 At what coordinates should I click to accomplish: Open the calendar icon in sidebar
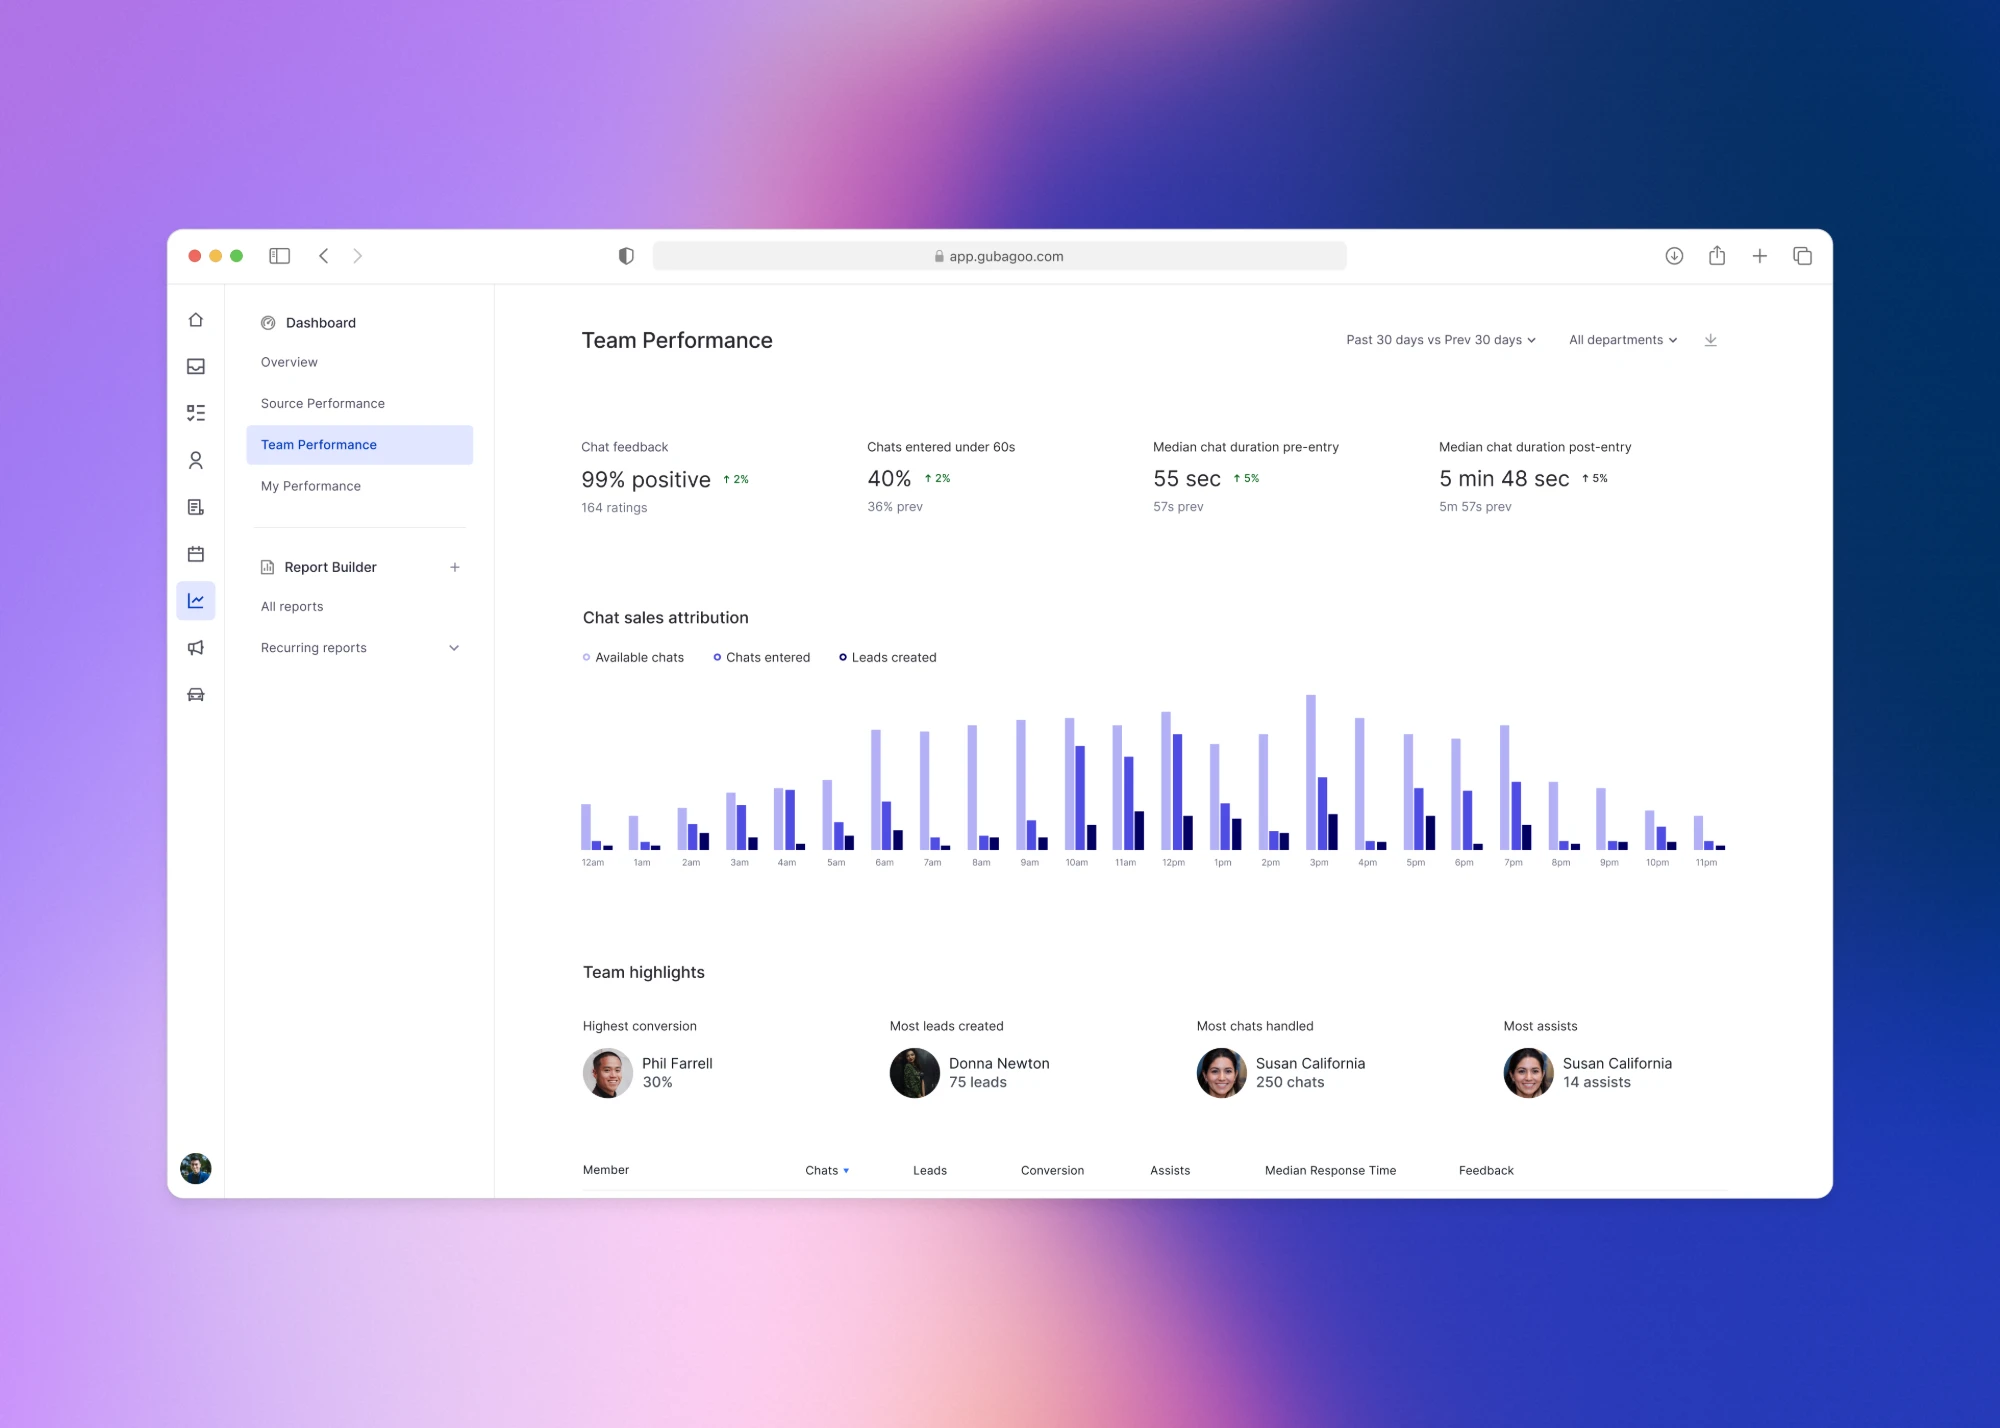click(x=196, y=554)
